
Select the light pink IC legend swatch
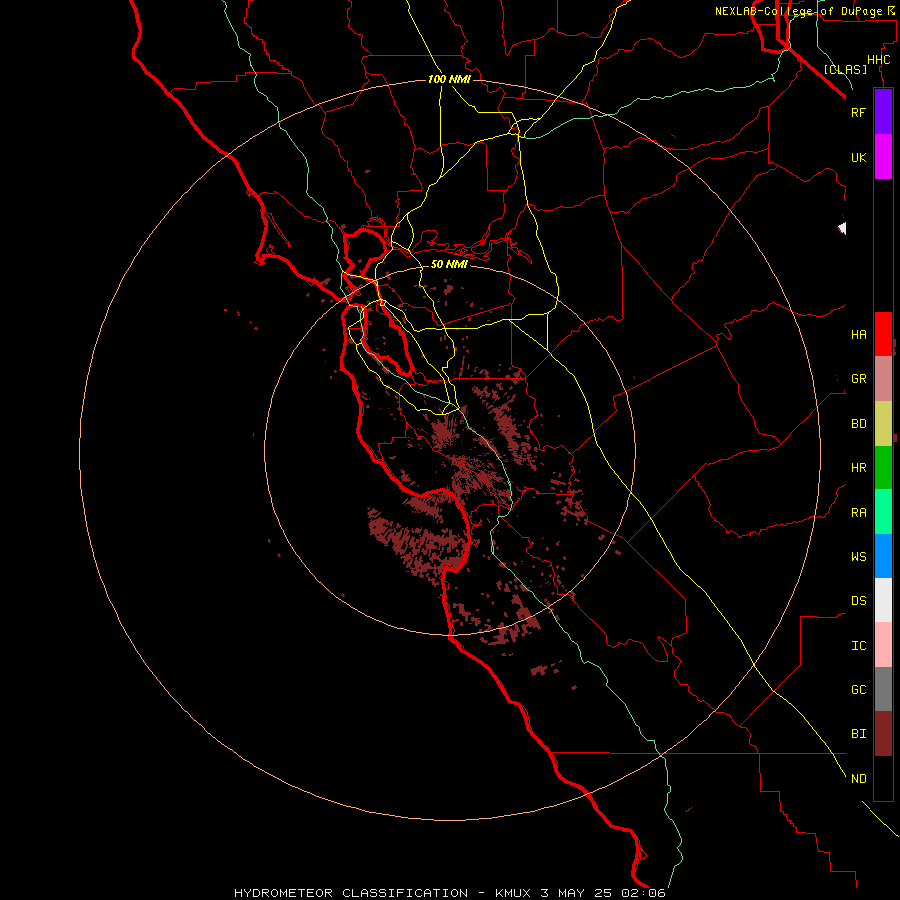coord(883,645)
